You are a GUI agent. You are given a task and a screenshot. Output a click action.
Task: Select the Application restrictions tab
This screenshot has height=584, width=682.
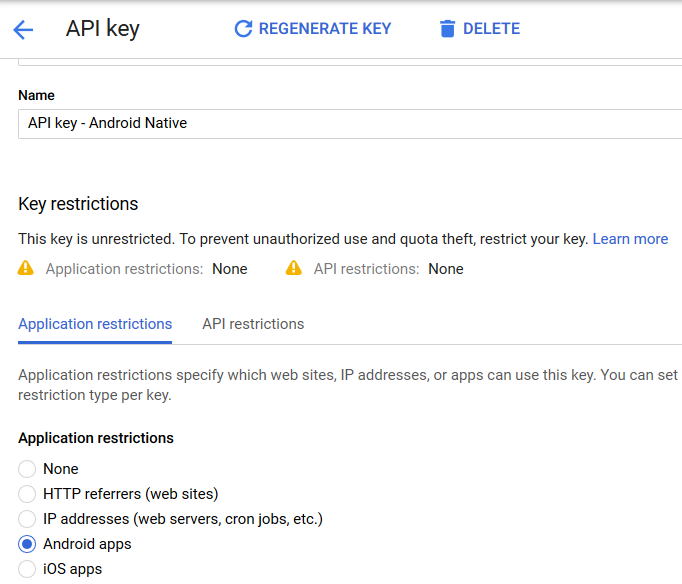coord(95,324)
